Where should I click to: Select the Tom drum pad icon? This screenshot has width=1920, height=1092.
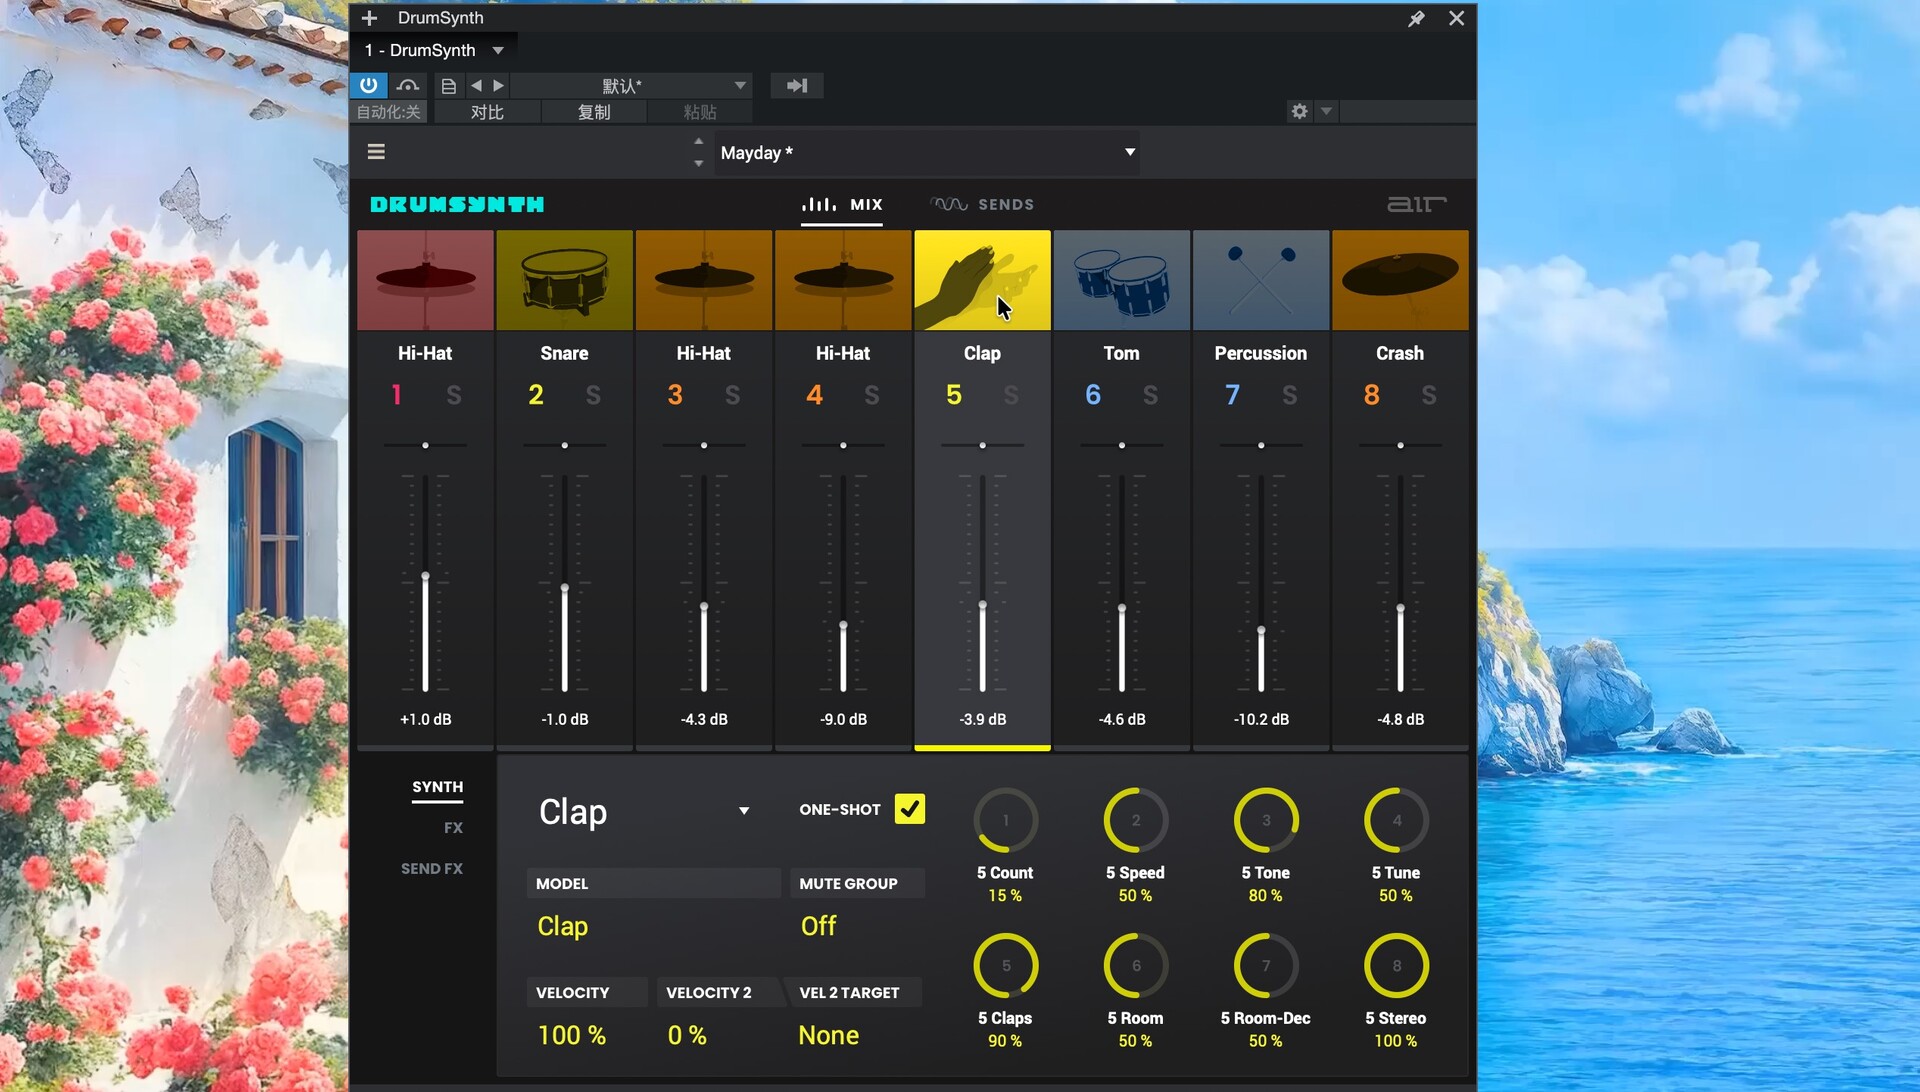tap(1121, 280)
